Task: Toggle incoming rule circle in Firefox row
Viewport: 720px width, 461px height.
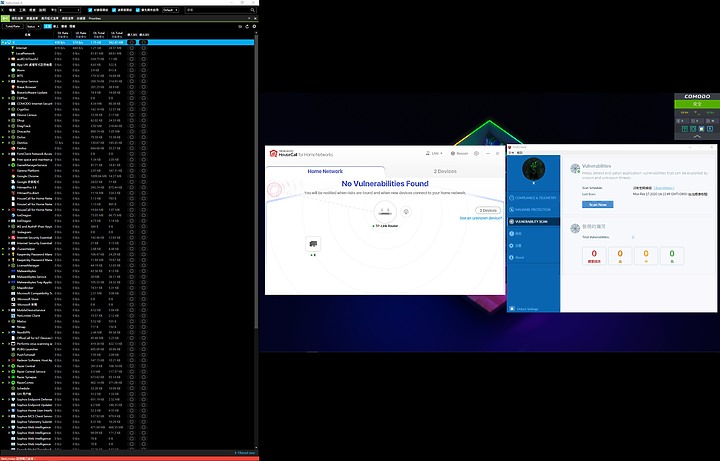Action: [132, 148]
